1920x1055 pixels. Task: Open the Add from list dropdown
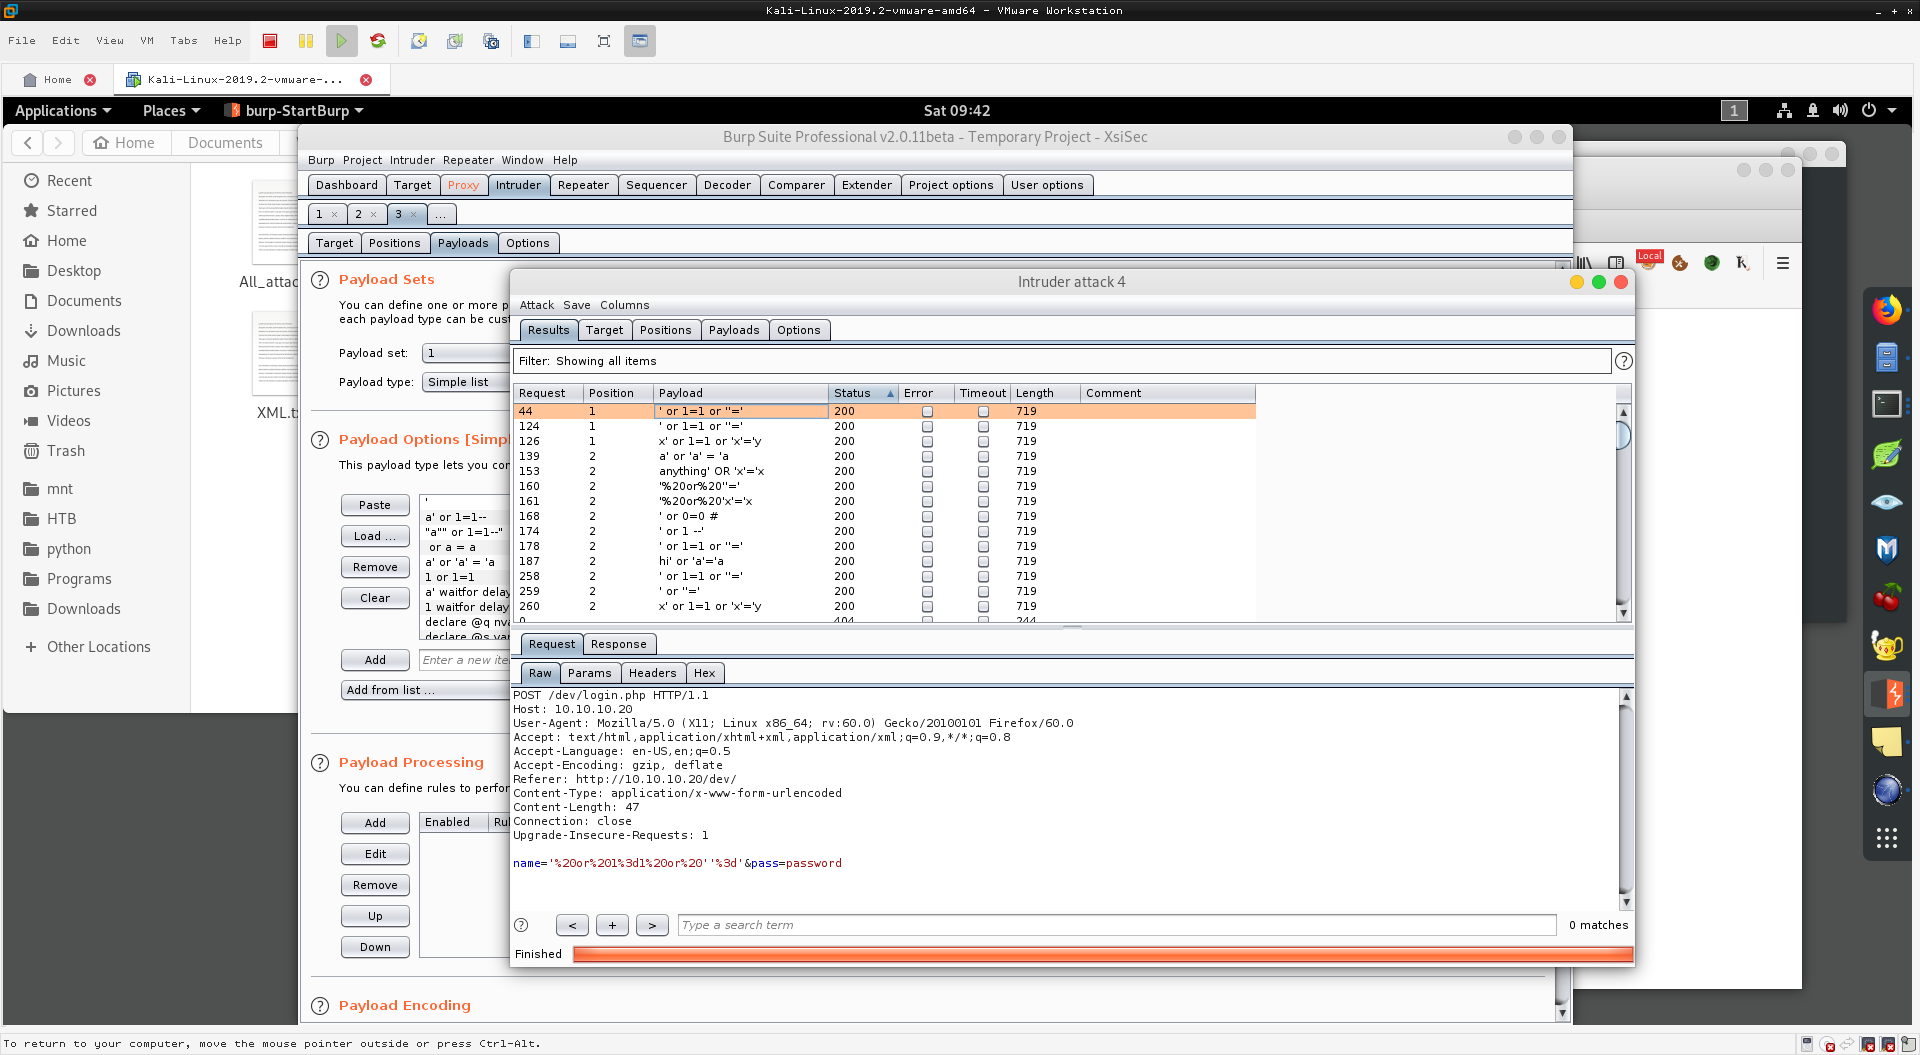point(425,690)
